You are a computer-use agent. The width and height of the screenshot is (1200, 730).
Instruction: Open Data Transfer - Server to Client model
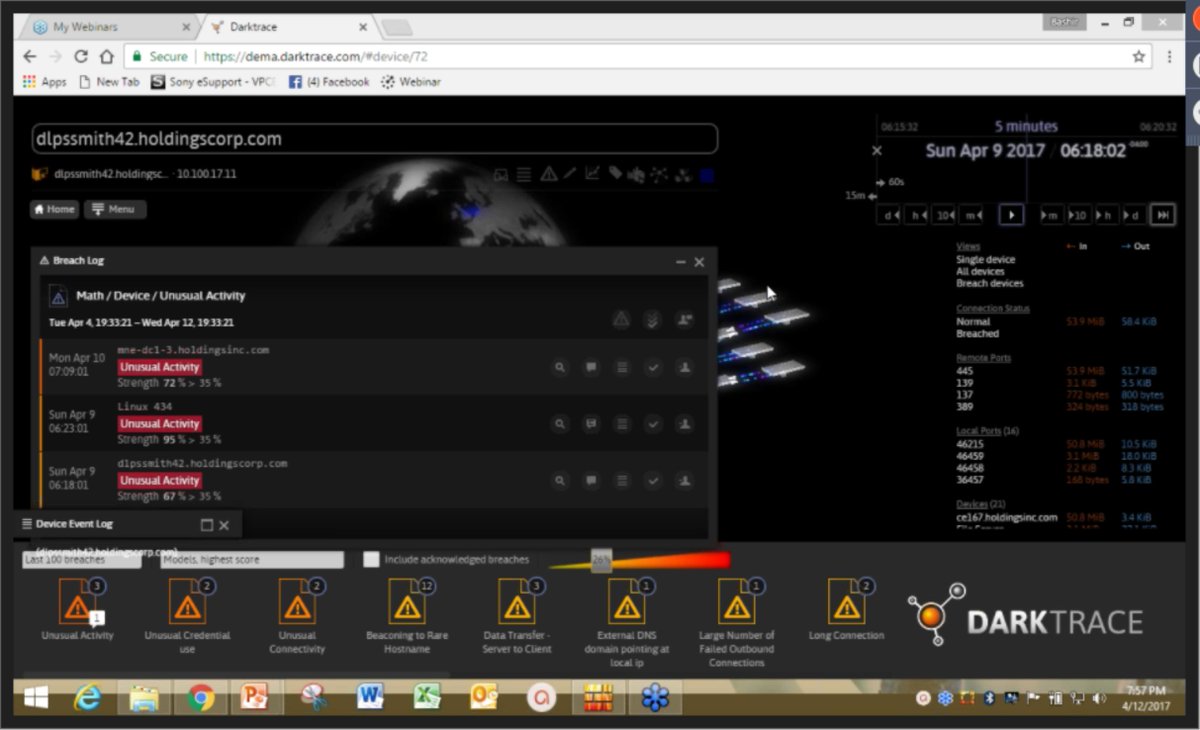coord(517,603)
